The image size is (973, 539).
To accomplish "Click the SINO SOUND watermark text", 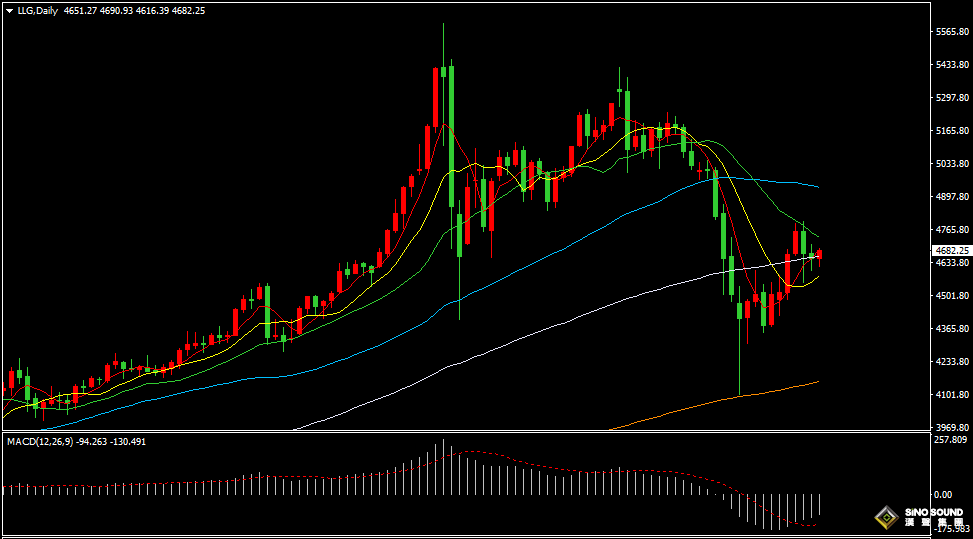I will pos(932,513).
